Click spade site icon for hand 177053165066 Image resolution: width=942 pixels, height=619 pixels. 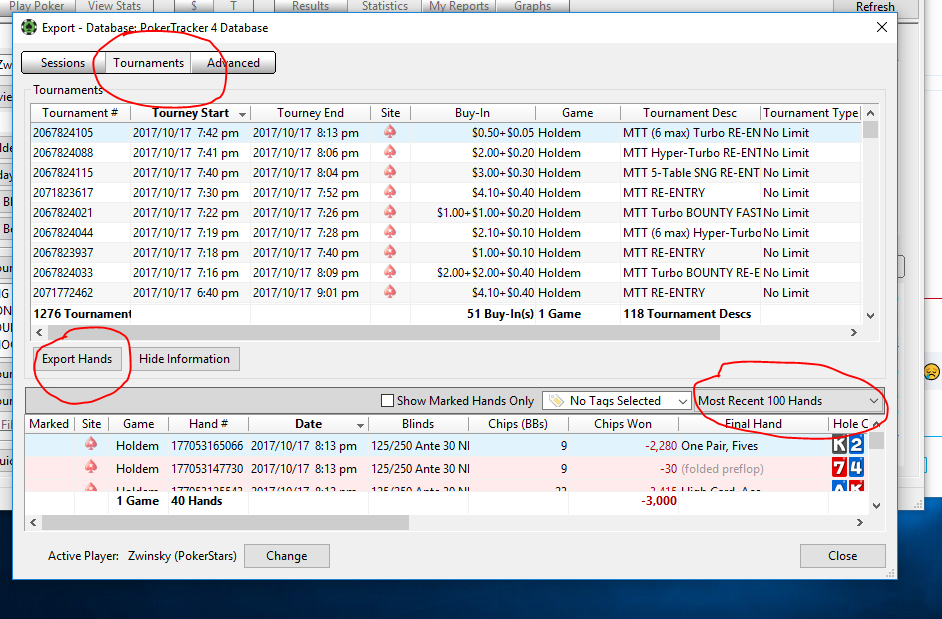point(91,445)
